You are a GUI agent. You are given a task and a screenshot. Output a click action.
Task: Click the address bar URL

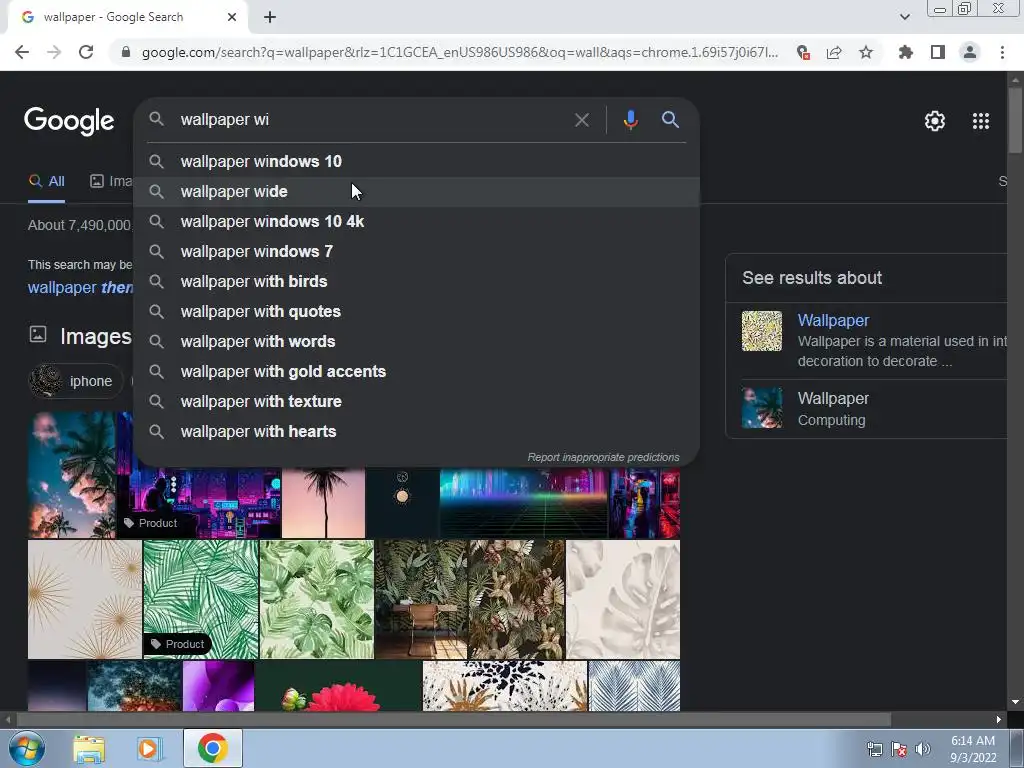[x=459, y=52]
